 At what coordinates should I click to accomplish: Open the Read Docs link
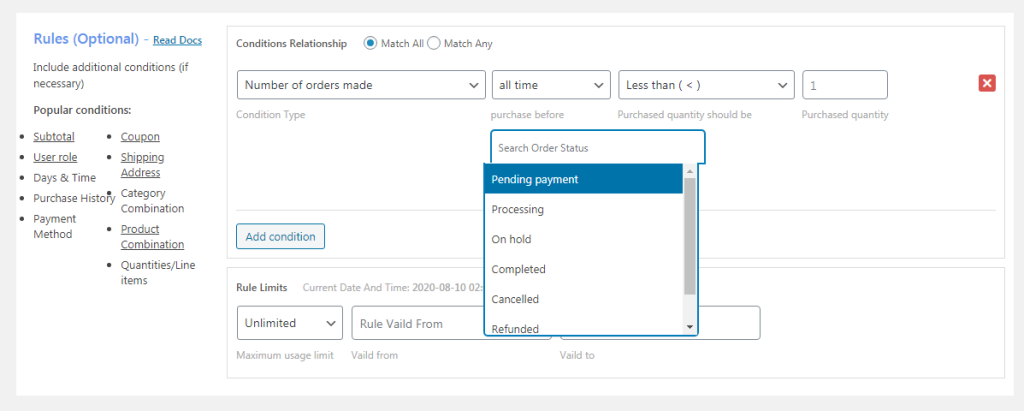tap(178, 40)
